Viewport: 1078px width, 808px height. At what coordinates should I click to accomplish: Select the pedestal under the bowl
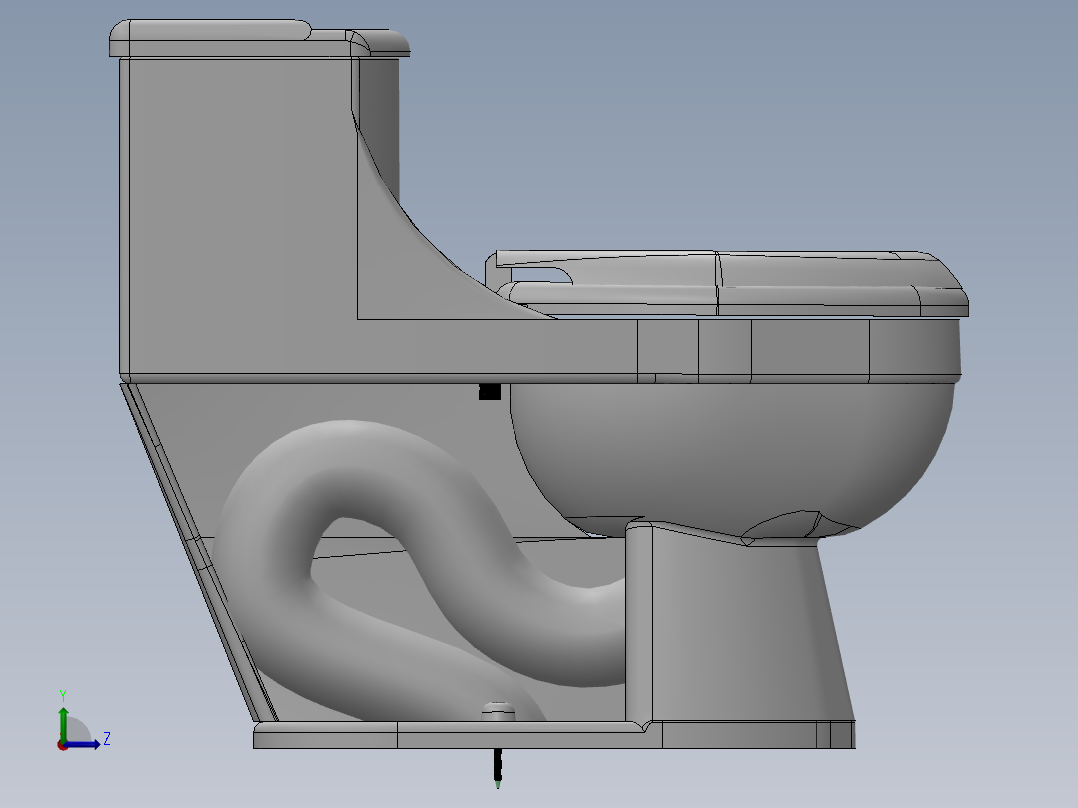(x=739, y=626)
